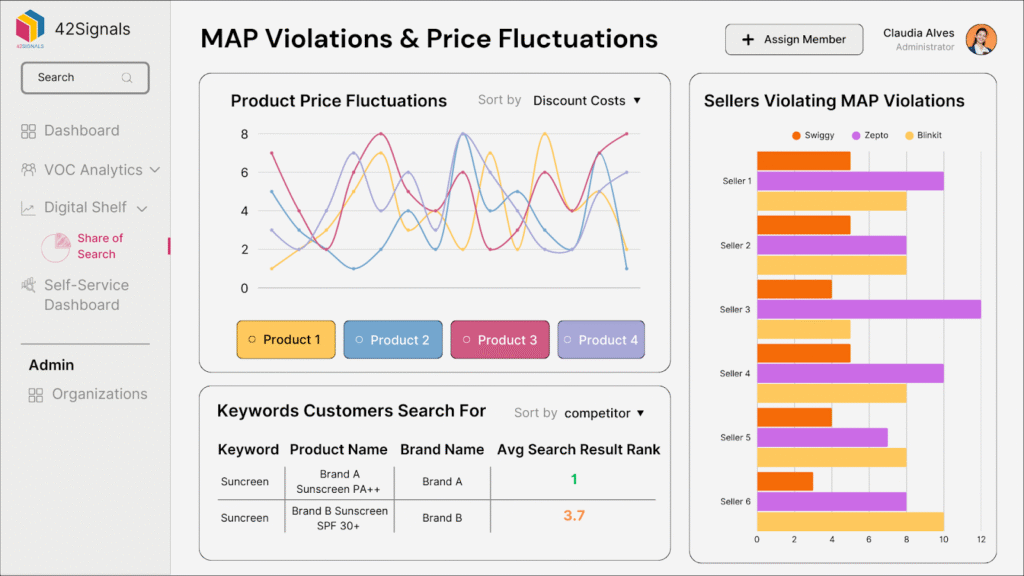The height and width of the screenshot is (576, 1024).
Task: Expand the VOC Analytics menu
Action: (153, 169)
